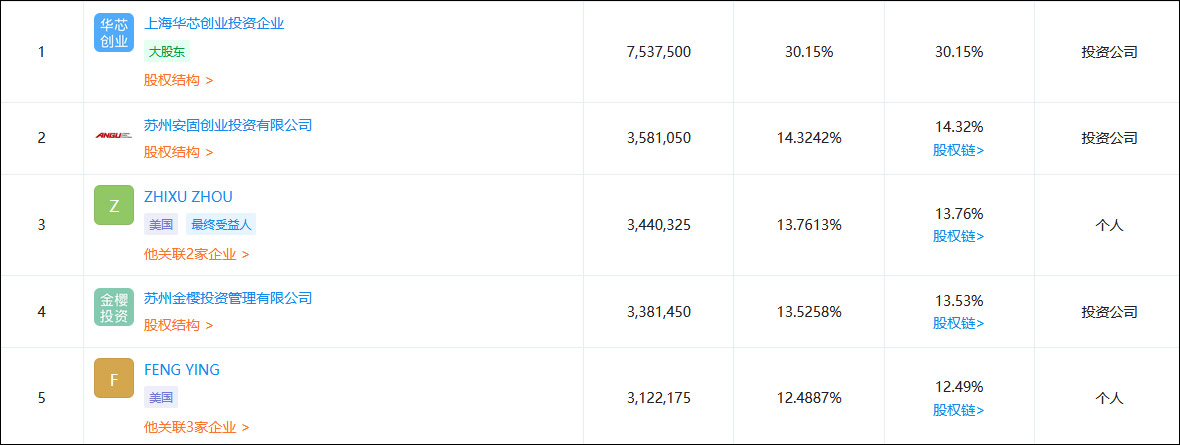Click the 华芯创业 blue logo icon
This screenshot has width=1180, height=445.
coord(114,32)
